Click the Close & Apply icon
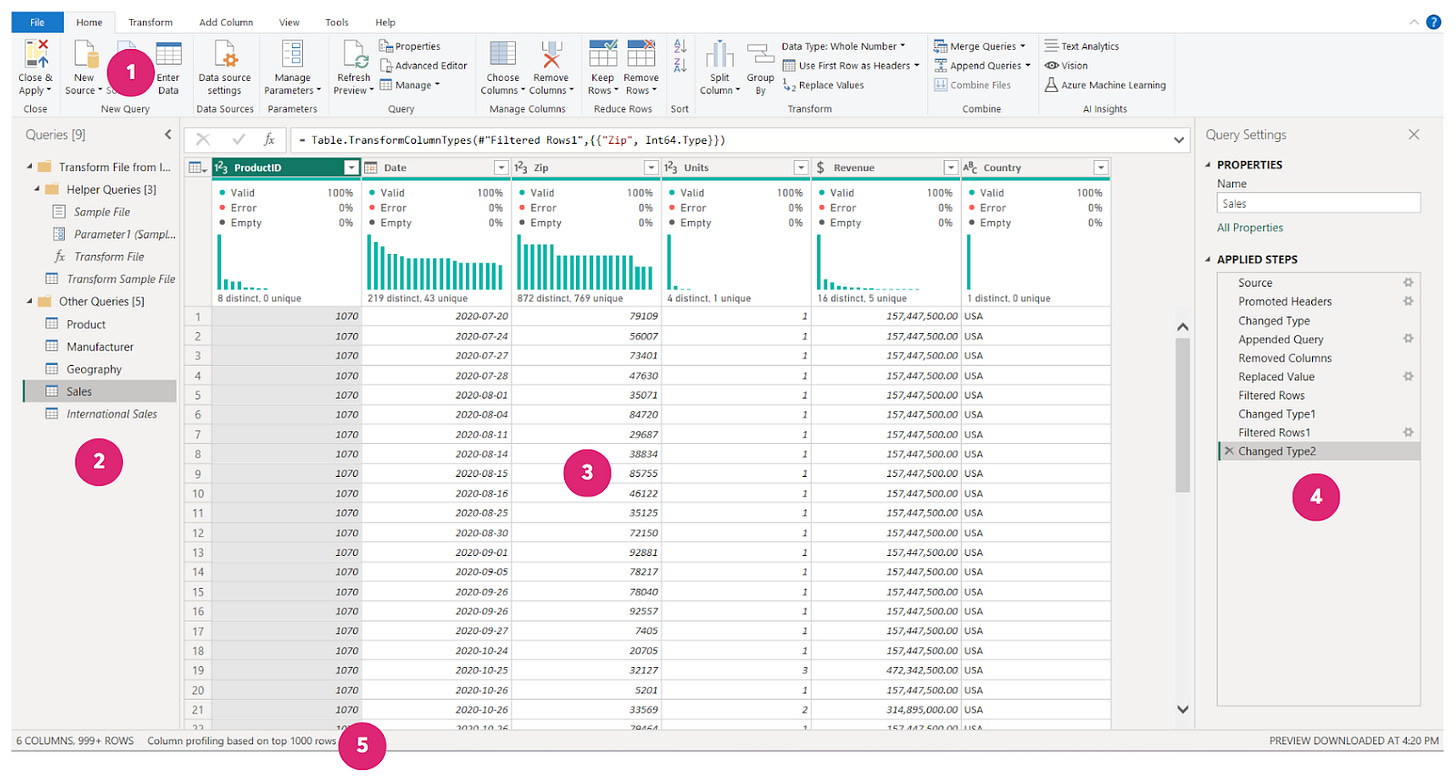 coord(35,55)
